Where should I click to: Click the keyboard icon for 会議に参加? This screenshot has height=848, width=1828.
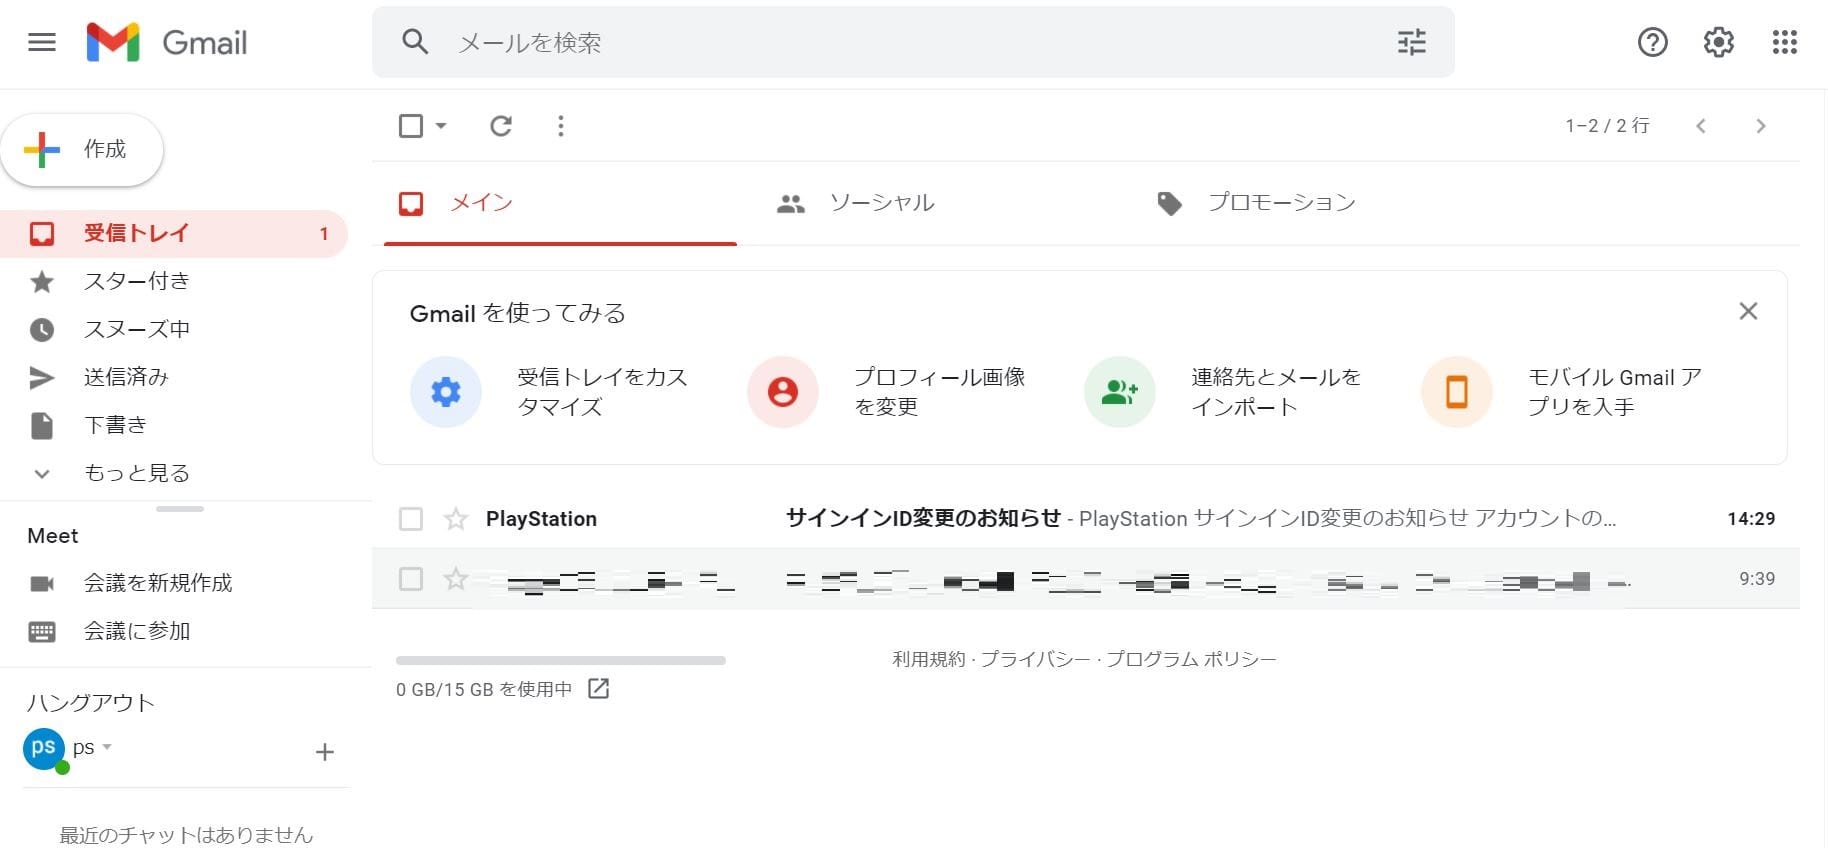pos(42,631)
